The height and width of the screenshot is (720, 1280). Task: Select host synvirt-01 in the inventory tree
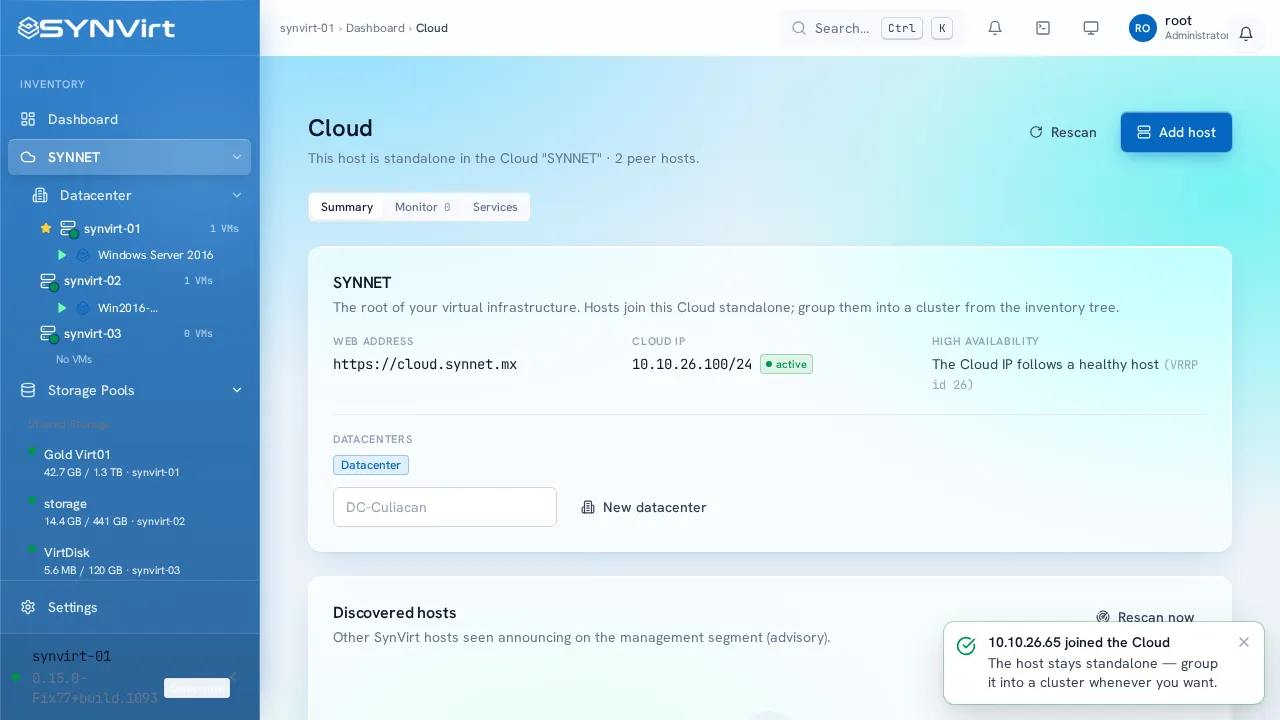coord(112,229)
